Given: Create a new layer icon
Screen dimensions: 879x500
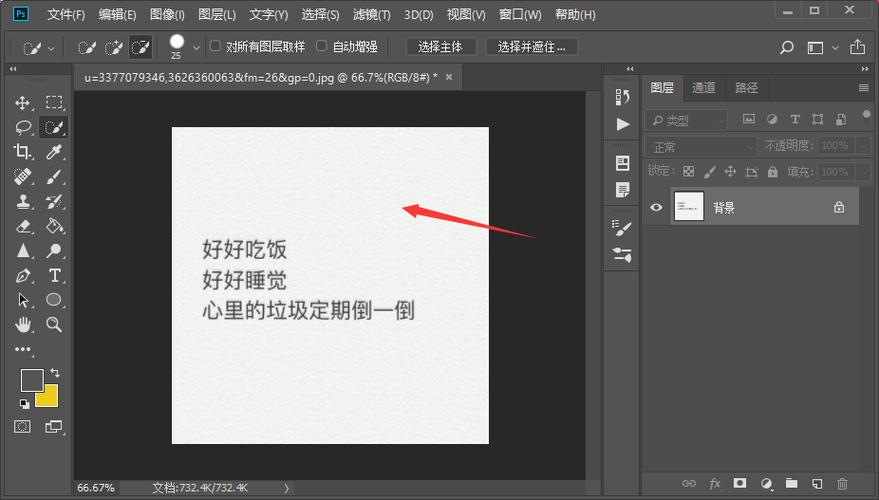Looking at the screenshot, I should (x=817, y=483).
